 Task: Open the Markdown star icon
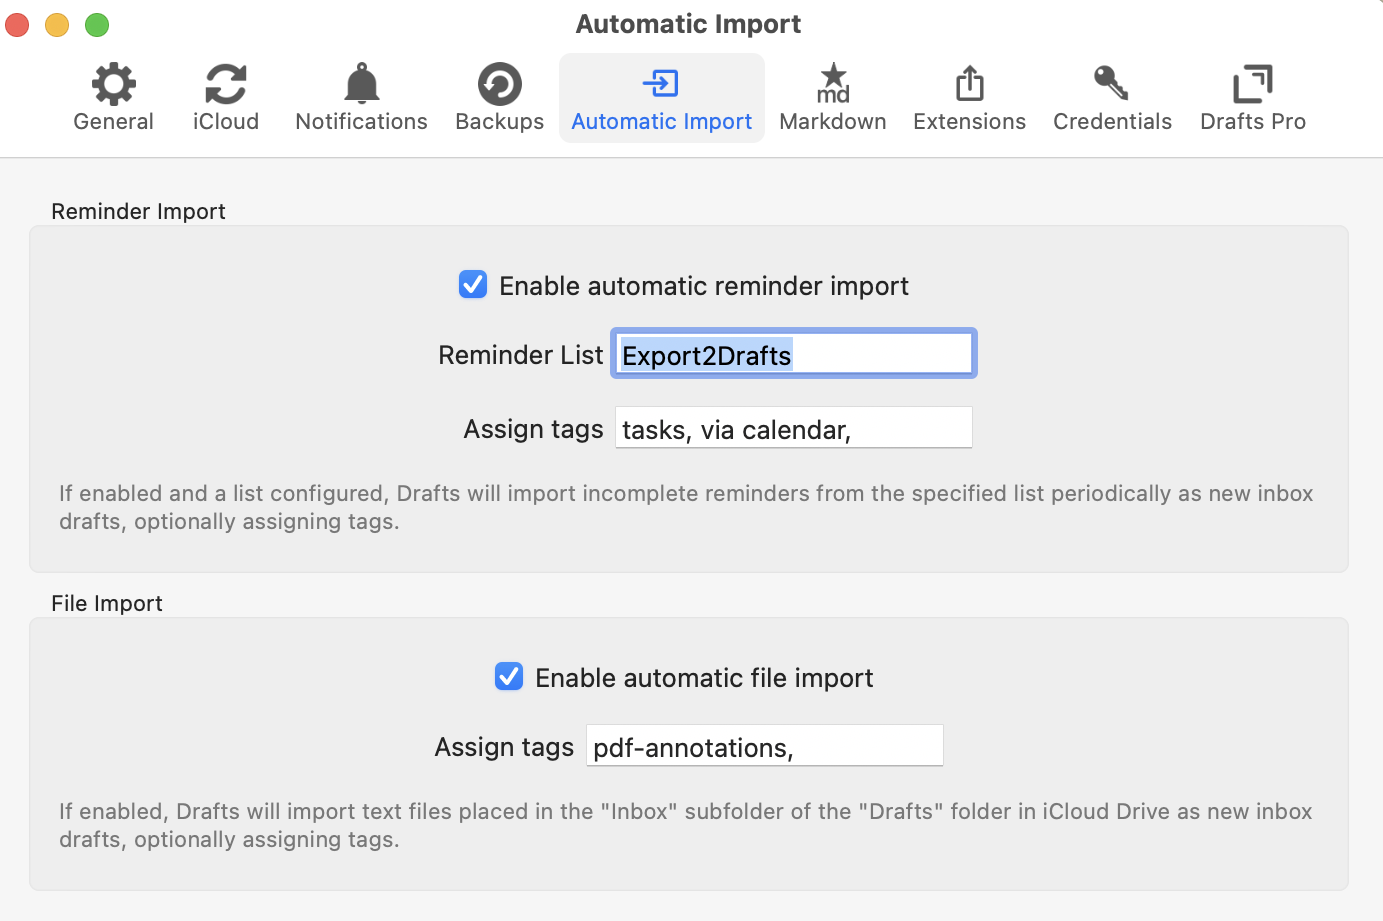[833, 84]
